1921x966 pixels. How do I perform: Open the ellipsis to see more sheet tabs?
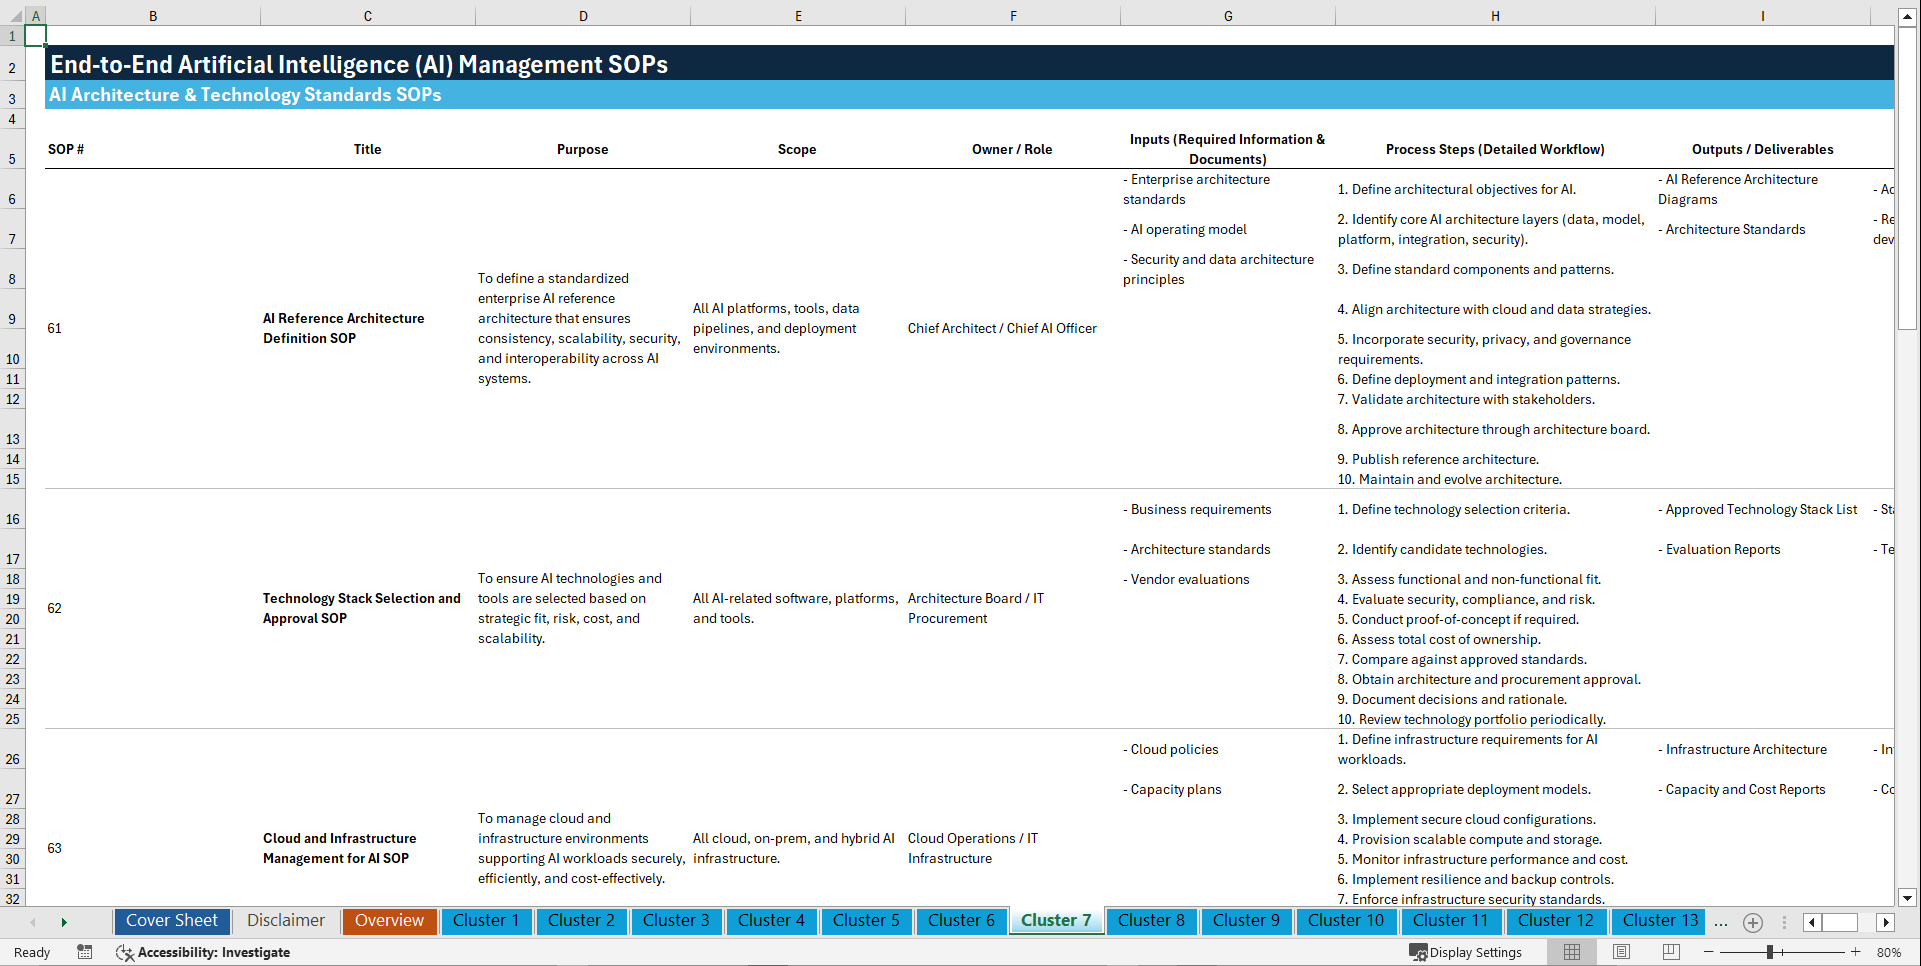pyautogui.click(x=1721, y=922)
